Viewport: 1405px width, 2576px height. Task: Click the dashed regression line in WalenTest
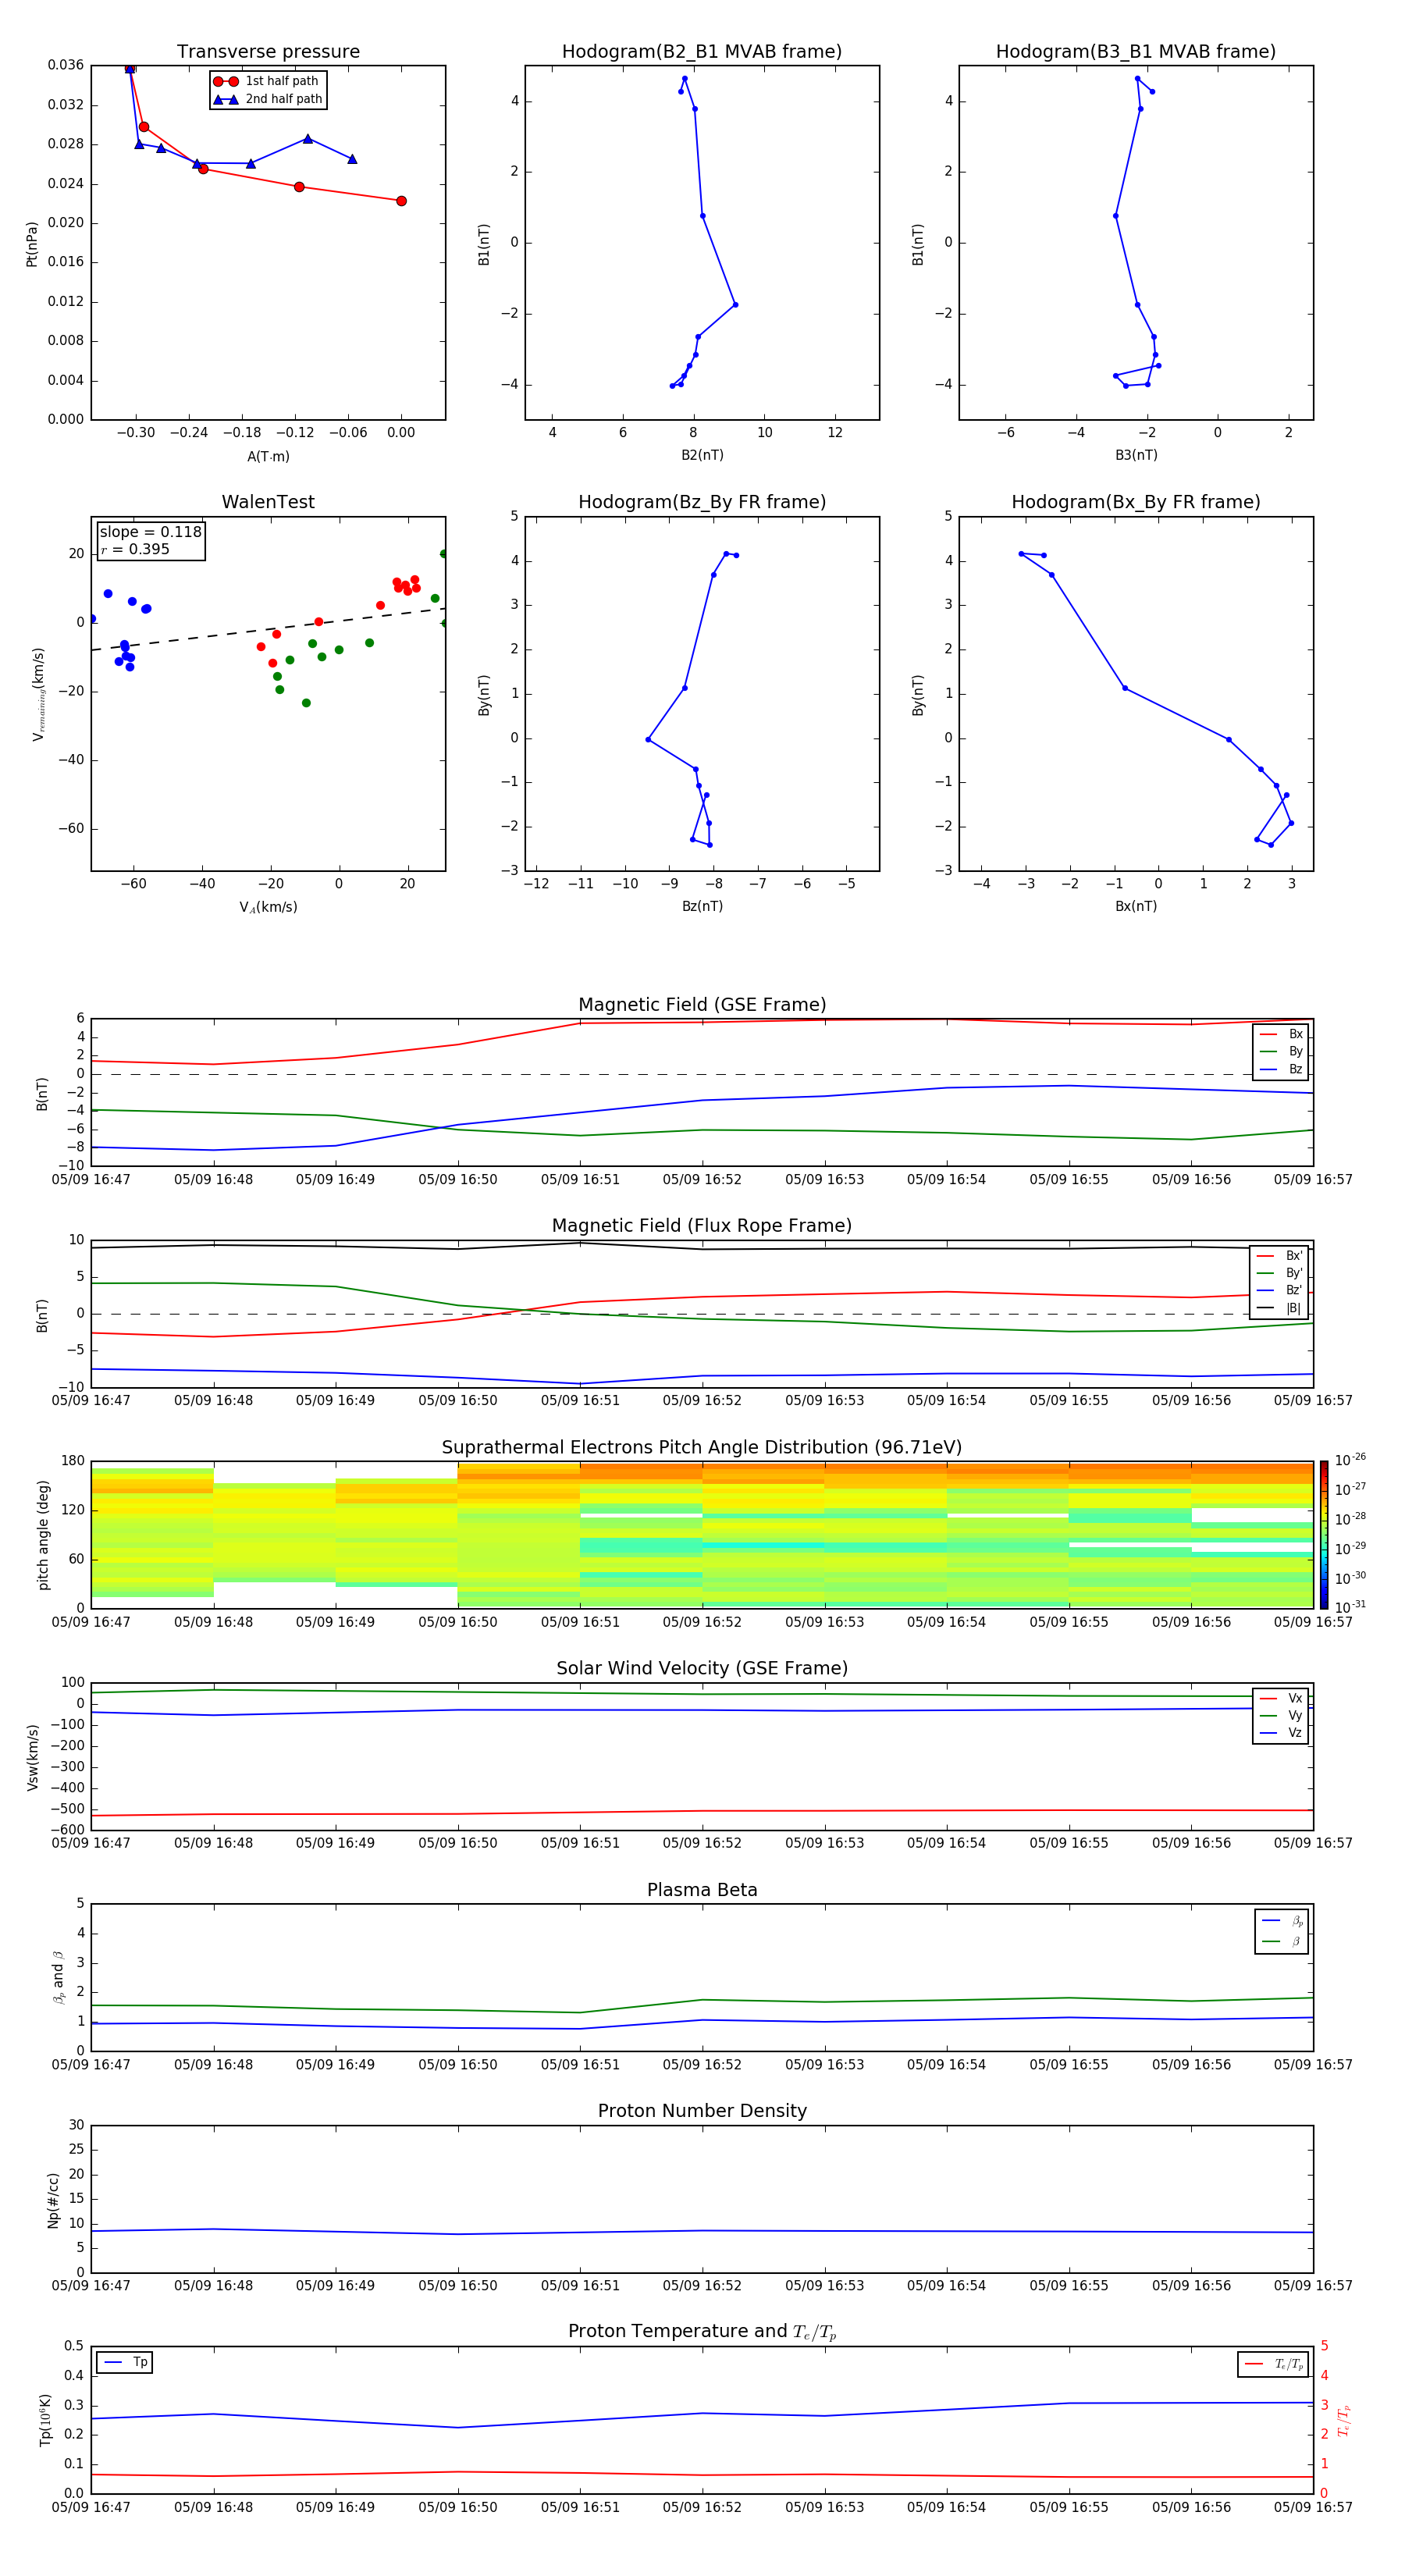268,630
